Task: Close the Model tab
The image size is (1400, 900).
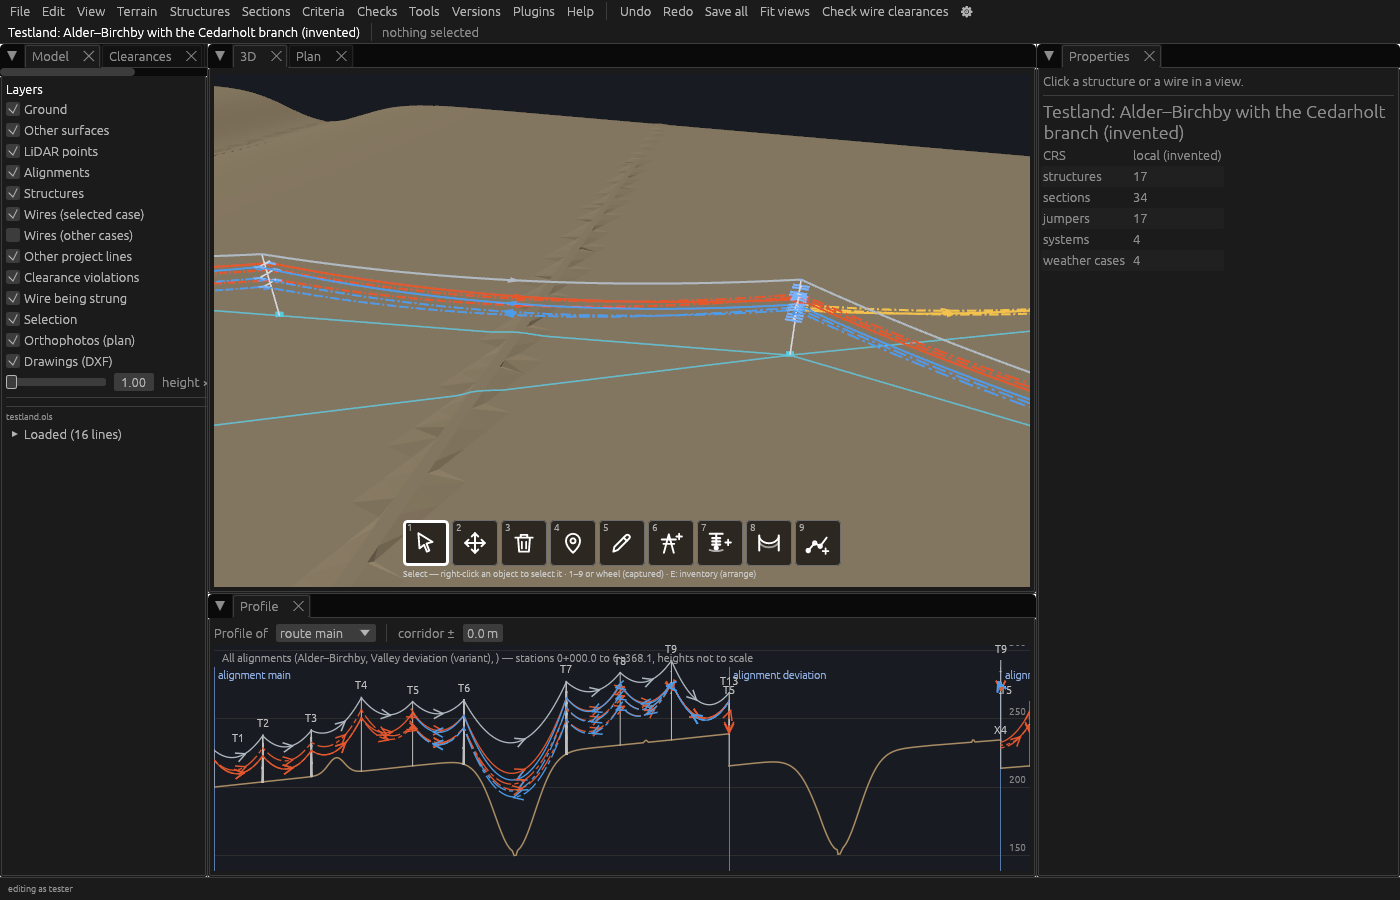Action: pos(89,56)
